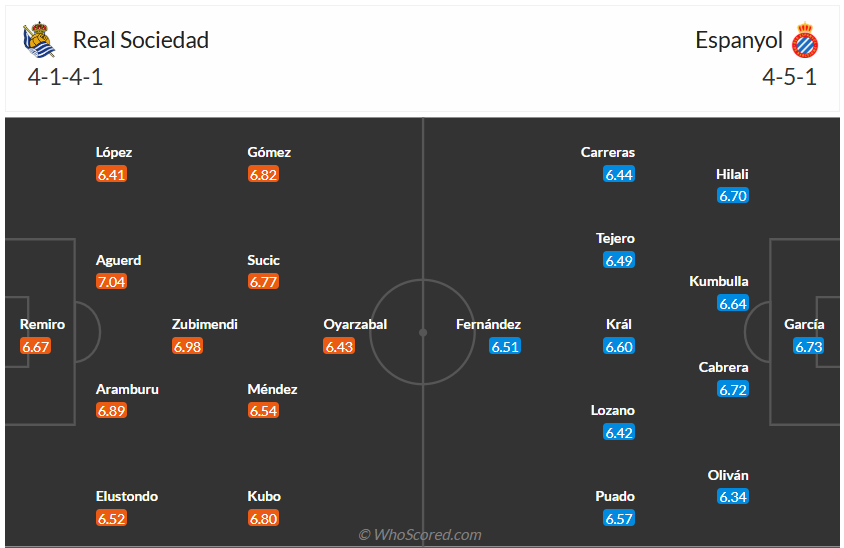
Task: Click the player name Kumbulla
Action: [719, 281]
